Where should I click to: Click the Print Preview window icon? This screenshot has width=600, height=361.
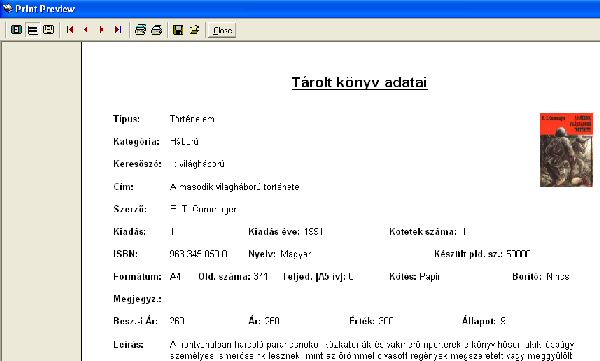pyautogui.click(x=7, y=8)
